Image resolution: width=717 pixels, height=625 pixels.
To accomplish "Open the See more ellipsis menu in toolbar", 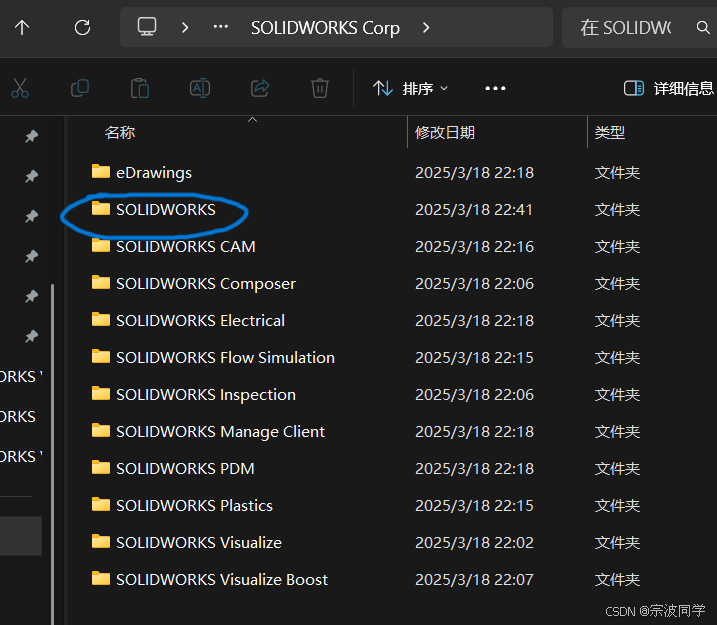I will click(495, 88).
